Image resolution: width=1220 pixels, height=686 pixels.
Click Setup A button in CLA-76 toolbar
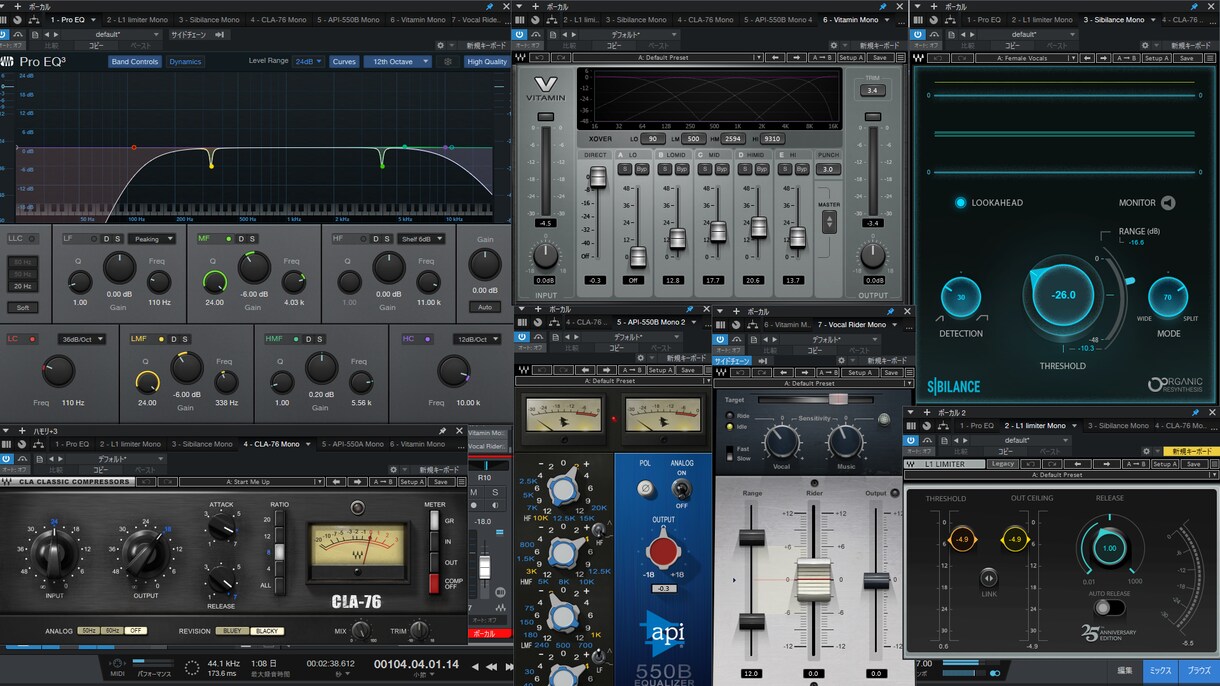[x=411, y=482]
